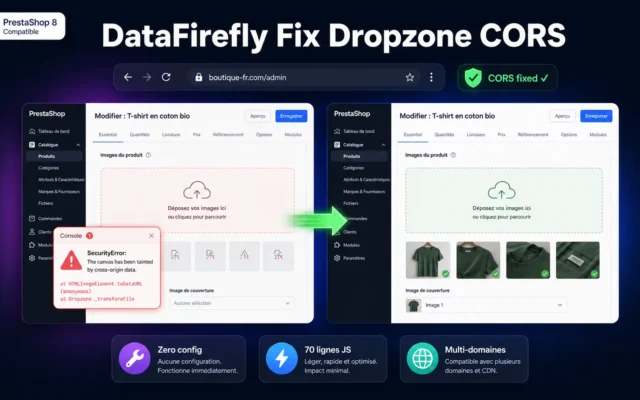The image size is (640, 400).
Task: Collapse Catalogue section in right panel
Action: 383,145
